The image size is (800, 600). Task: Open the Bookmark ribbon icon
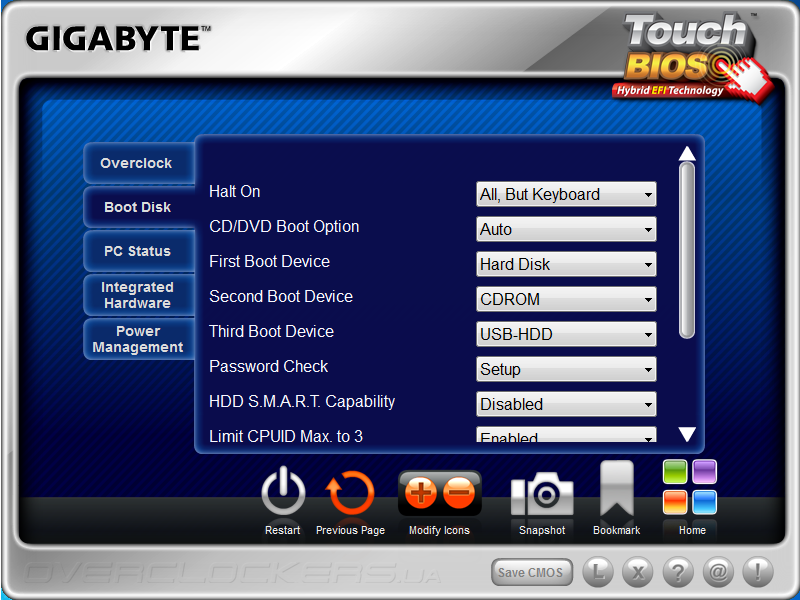coord(616,489)
